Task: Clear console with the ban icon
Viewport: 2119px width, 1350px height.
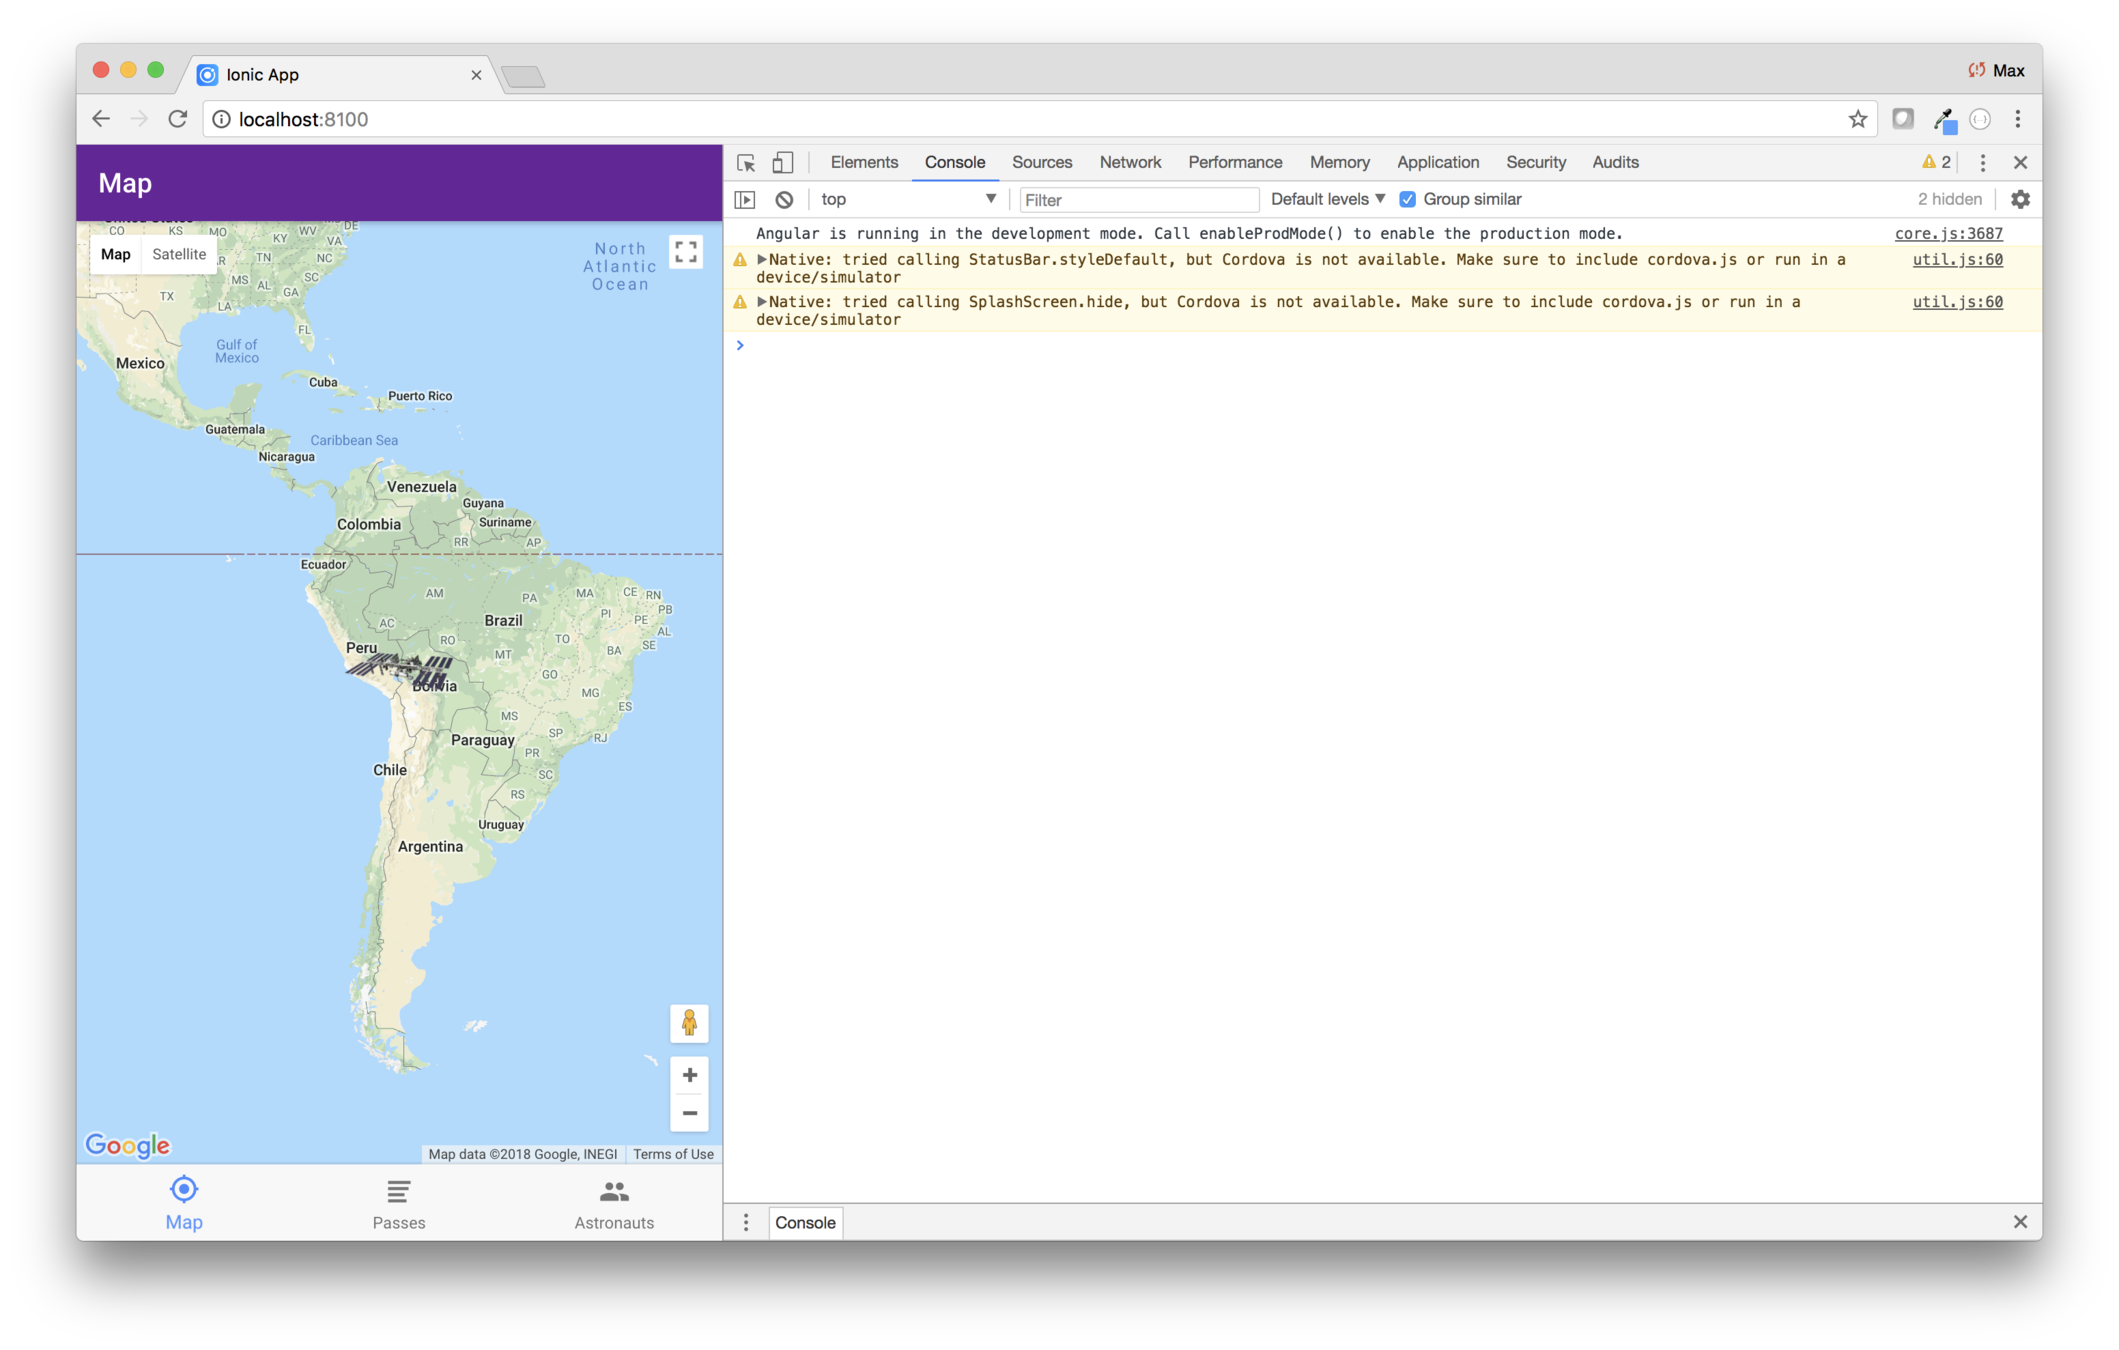Action: pyautogui.click(x=784, y=200)
